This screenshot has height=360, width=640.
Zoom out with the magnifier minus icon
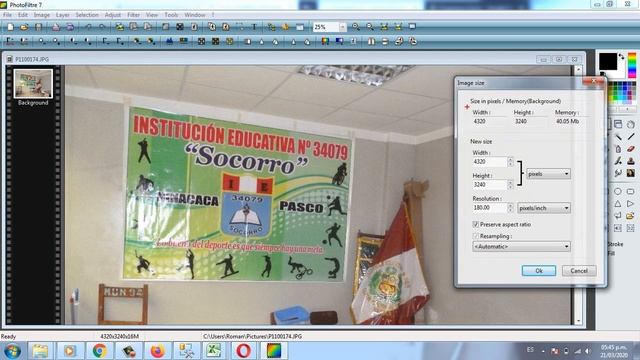[370, 27]
